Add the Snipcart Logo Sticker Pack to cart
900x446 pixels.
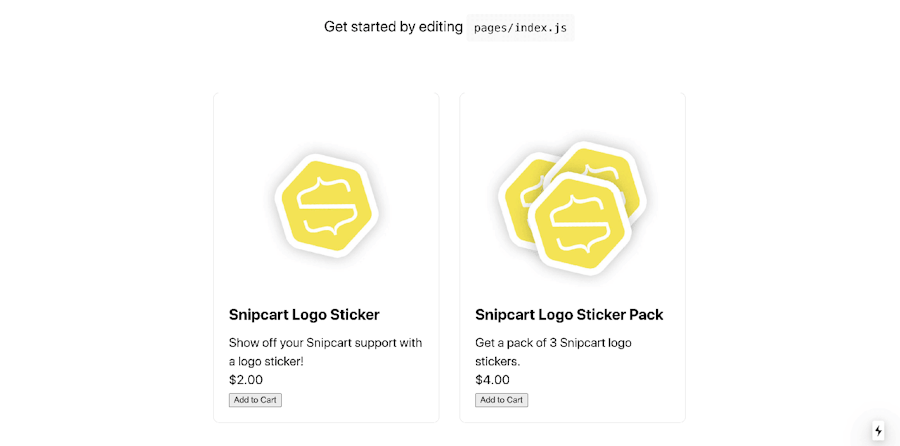click(x=501, y=400)
